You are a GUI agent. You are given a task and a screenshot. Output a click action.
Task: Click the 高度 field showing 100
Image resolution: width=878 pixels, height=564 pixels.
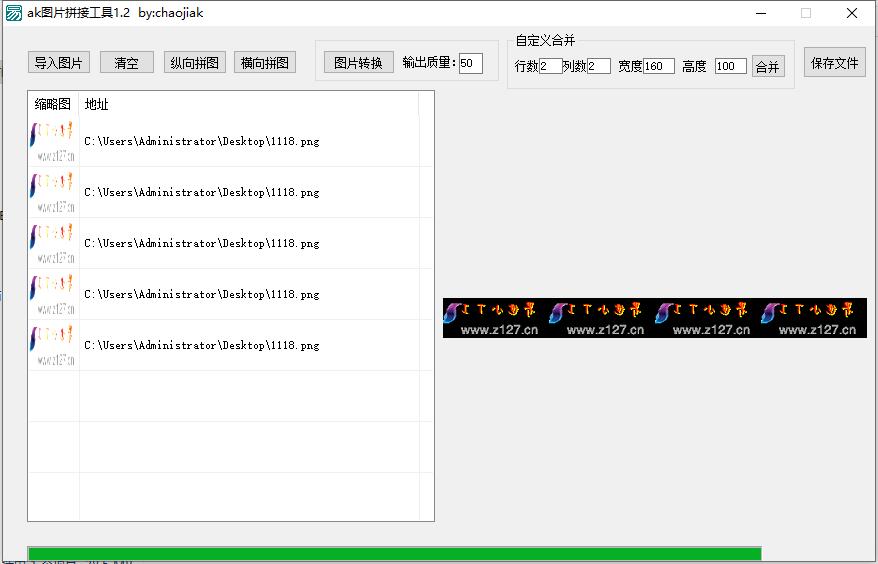(x=730, y=66)
